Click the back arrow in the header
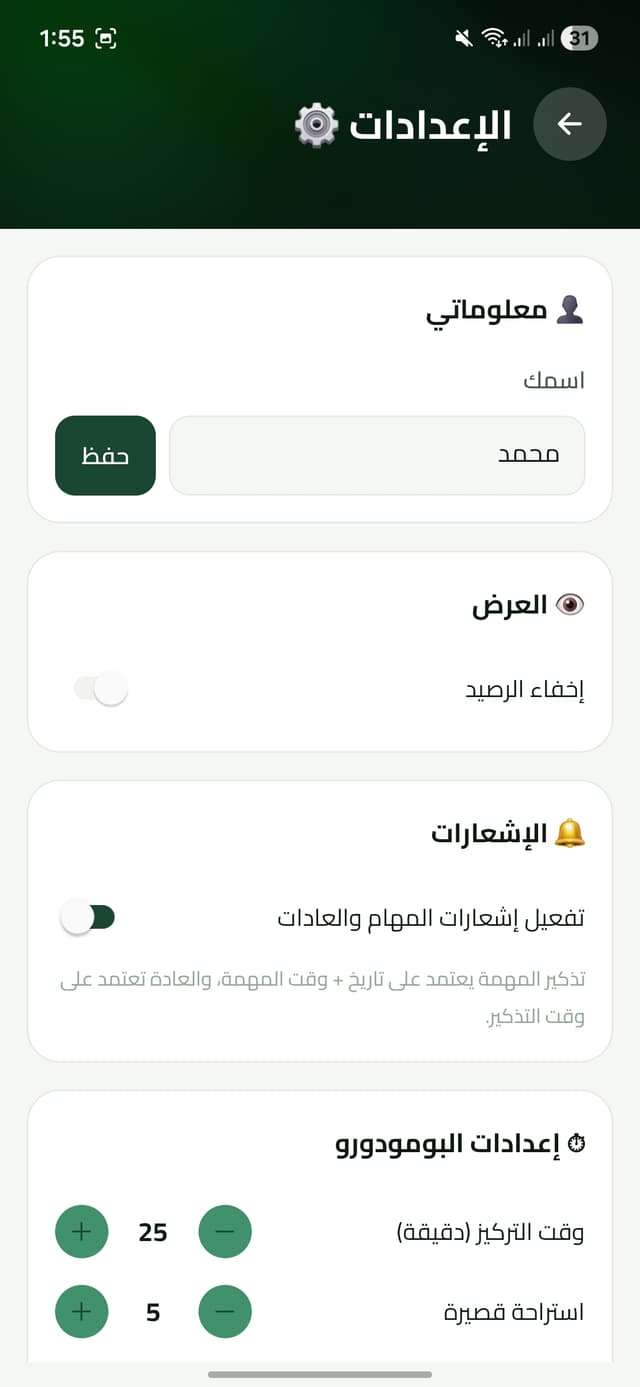This screenshot has height=1387, width=640. (x=570, y=125)
